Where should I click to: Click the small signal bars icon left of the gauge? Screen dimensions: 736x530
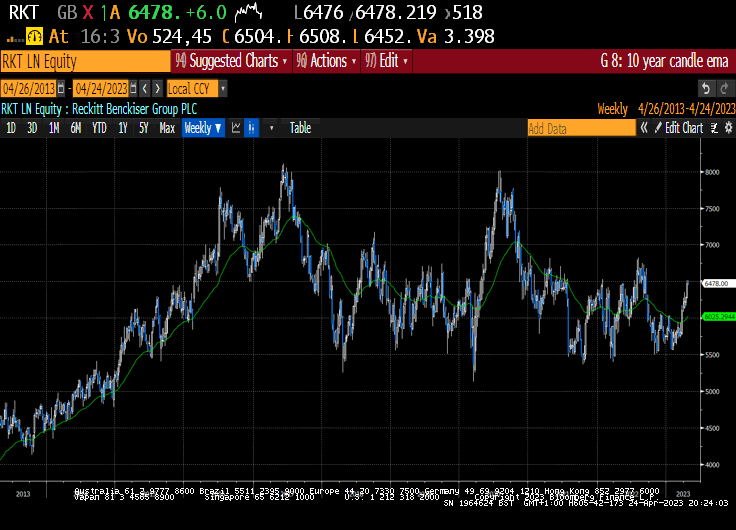click(15, 39)
